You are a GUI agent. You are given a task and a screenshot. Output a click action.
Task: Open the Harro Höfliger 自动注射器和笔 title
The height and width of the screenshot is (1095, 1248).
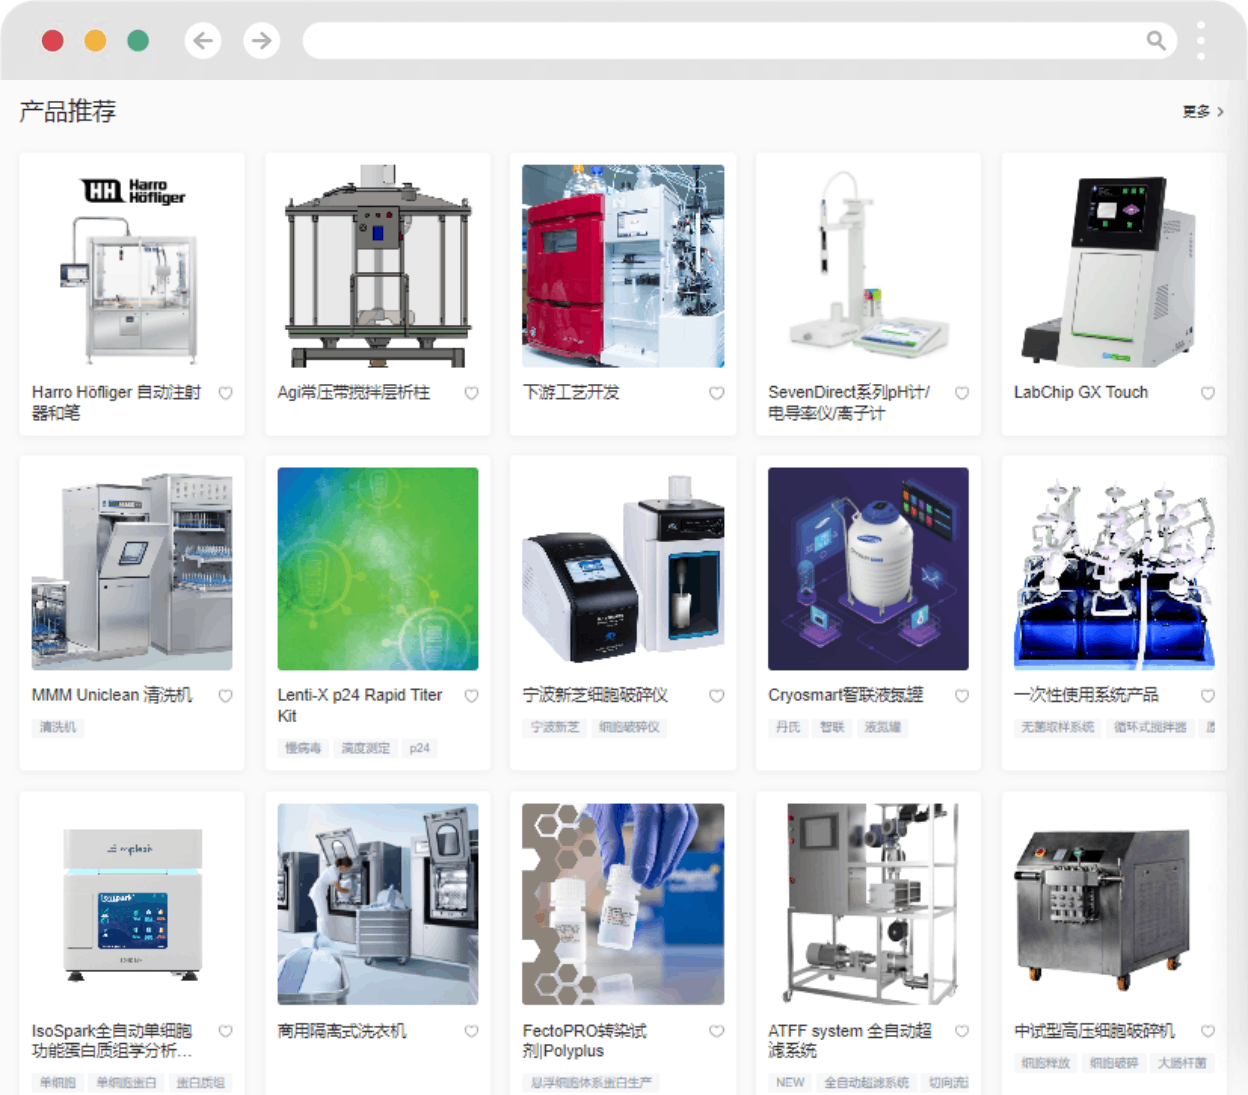(x=116, y=402)
